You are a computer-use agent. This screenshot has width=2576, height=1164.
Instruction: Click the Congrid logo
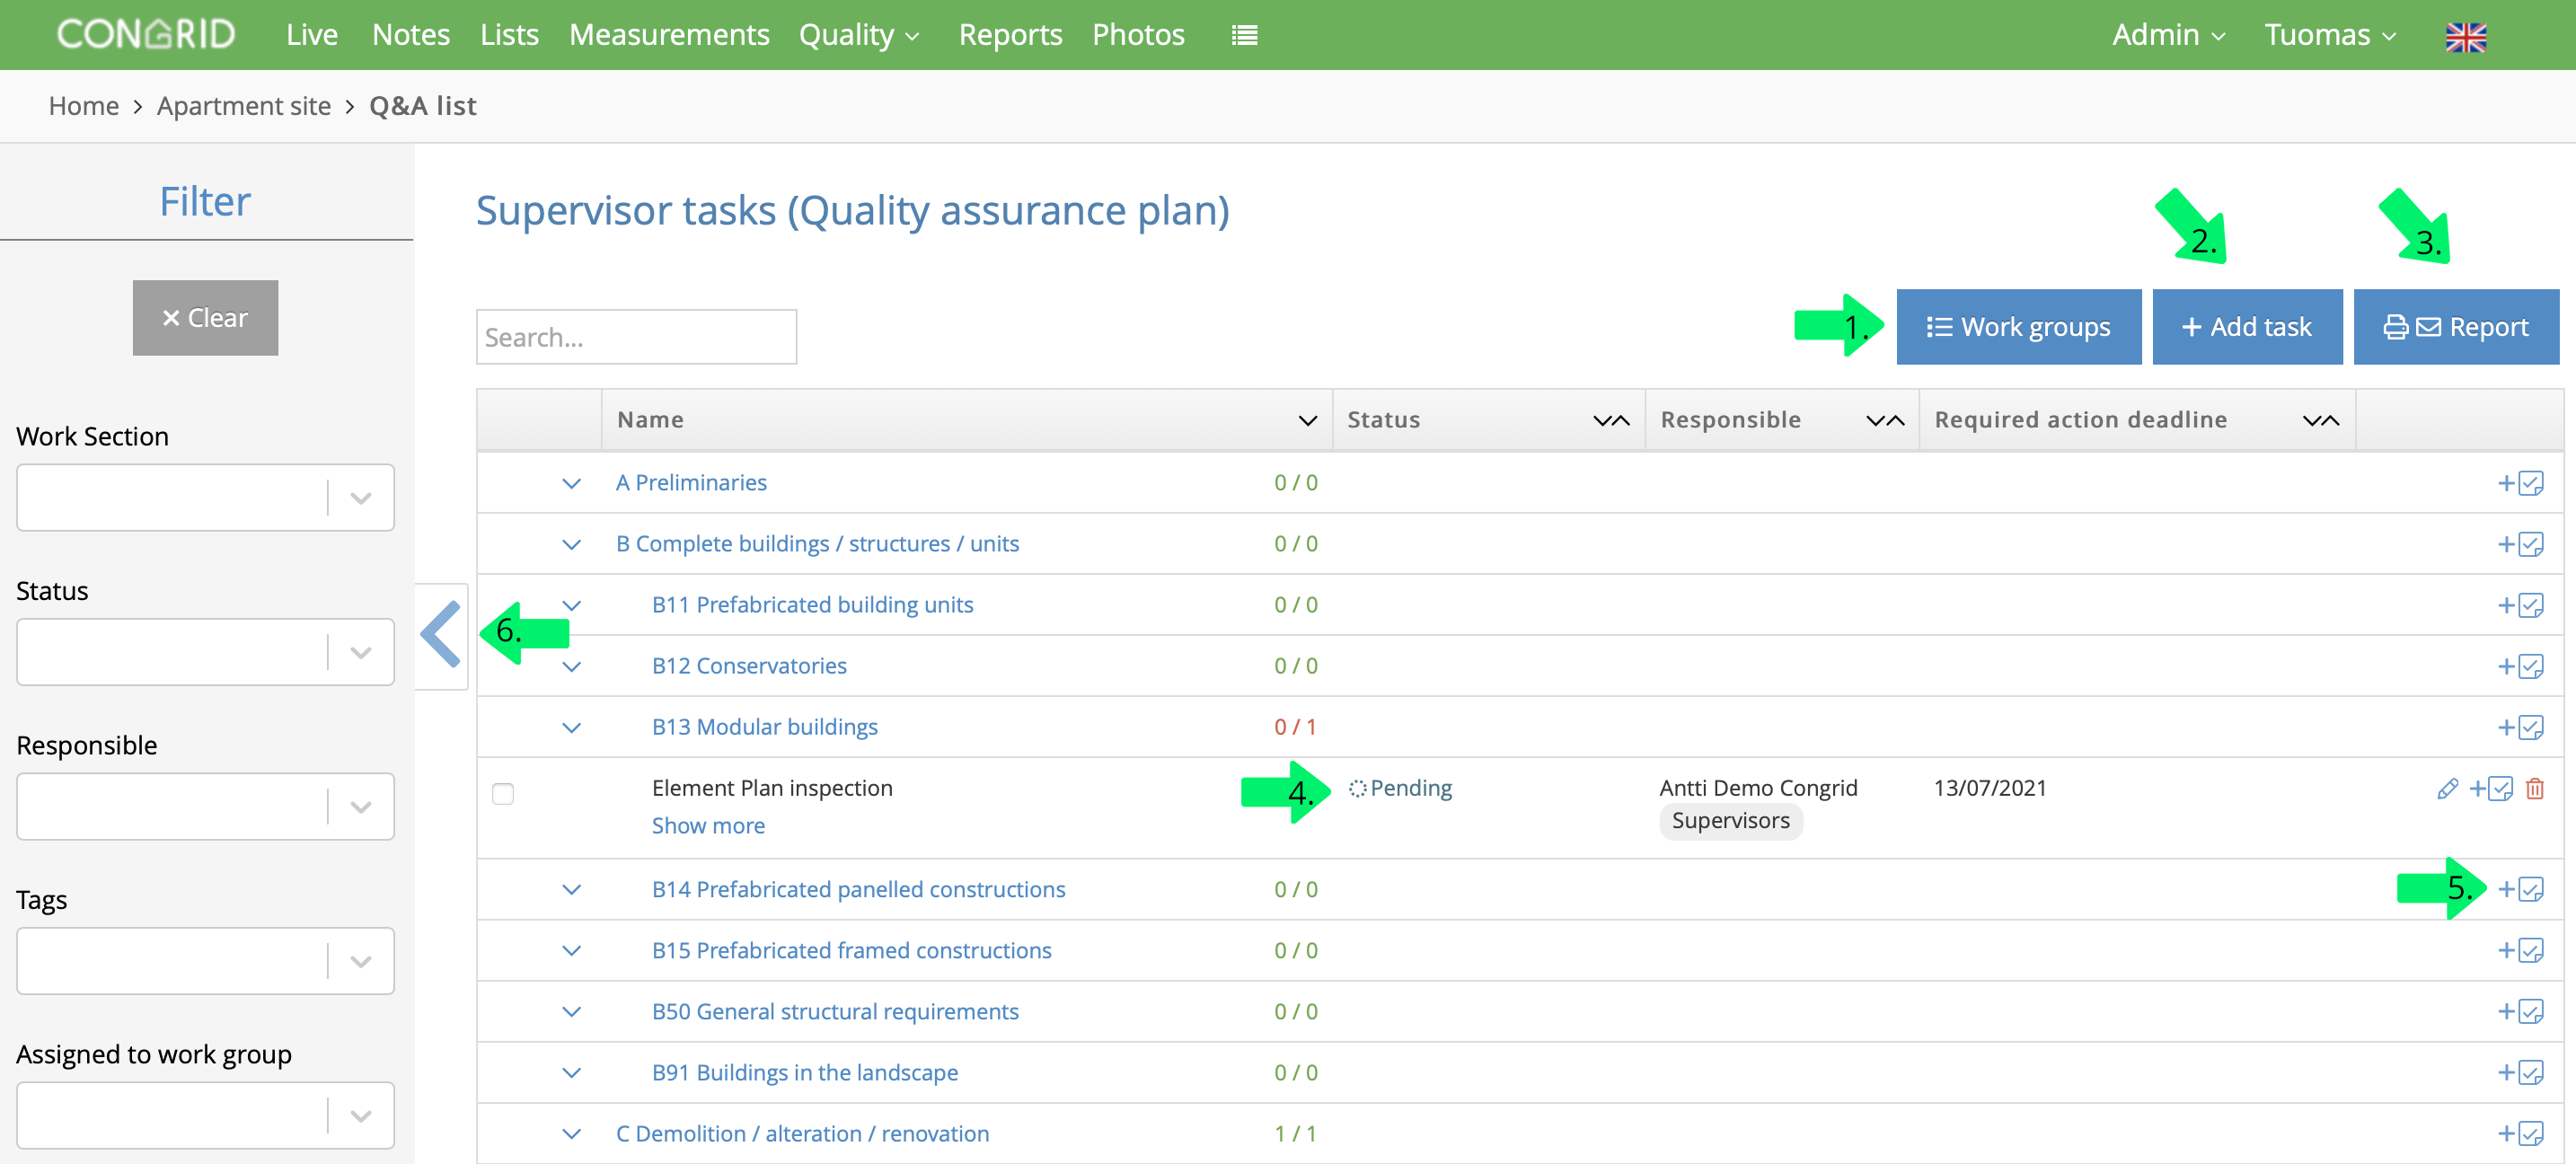[x=146, y=34]
